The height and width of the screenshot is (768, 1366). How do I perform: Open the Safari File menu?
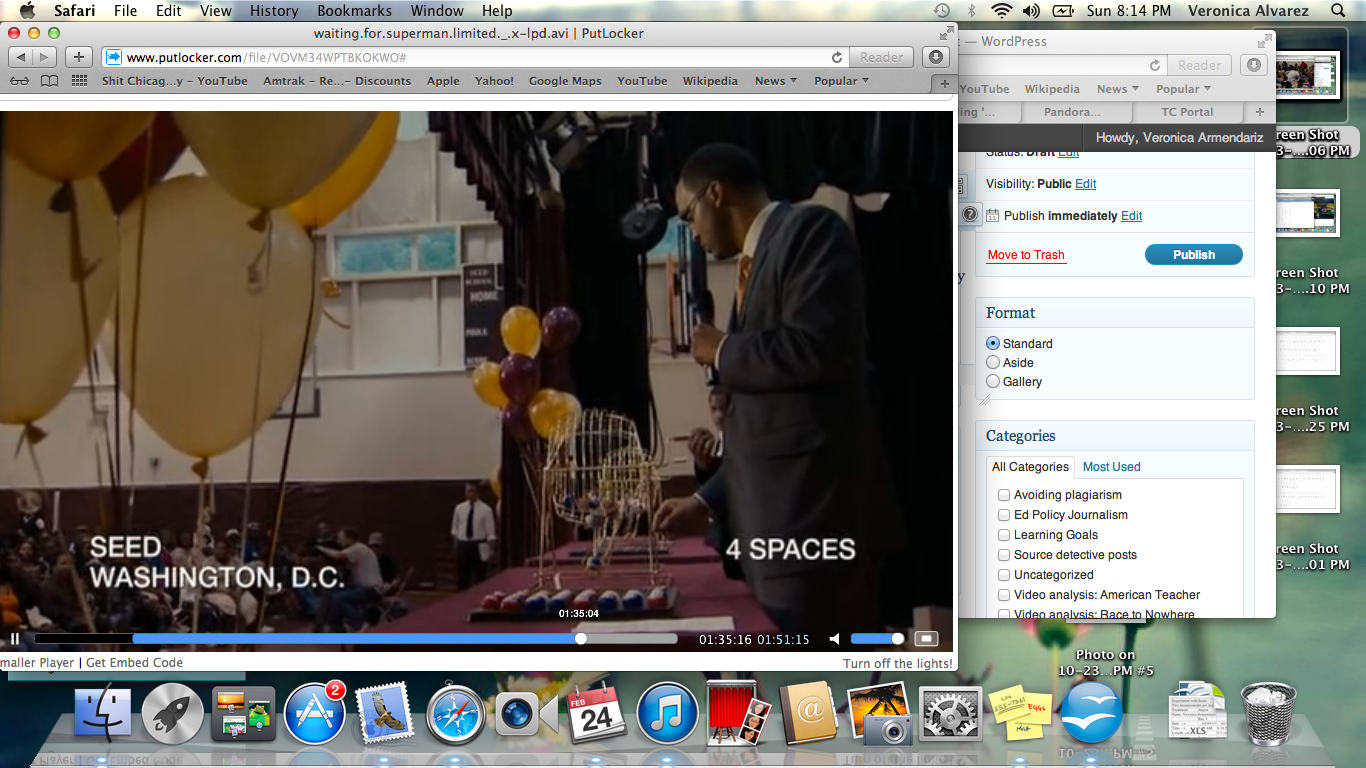(x=125, y=11)
